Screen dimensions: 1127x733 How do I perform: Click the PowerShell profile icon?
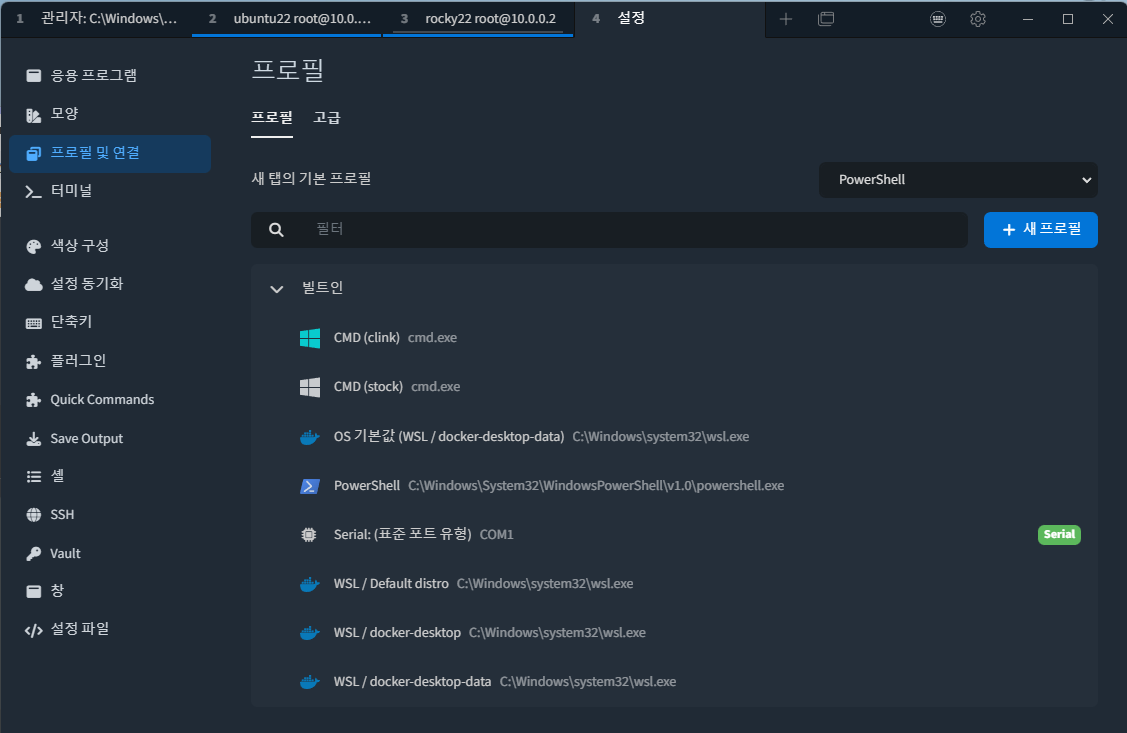point(310,486)
